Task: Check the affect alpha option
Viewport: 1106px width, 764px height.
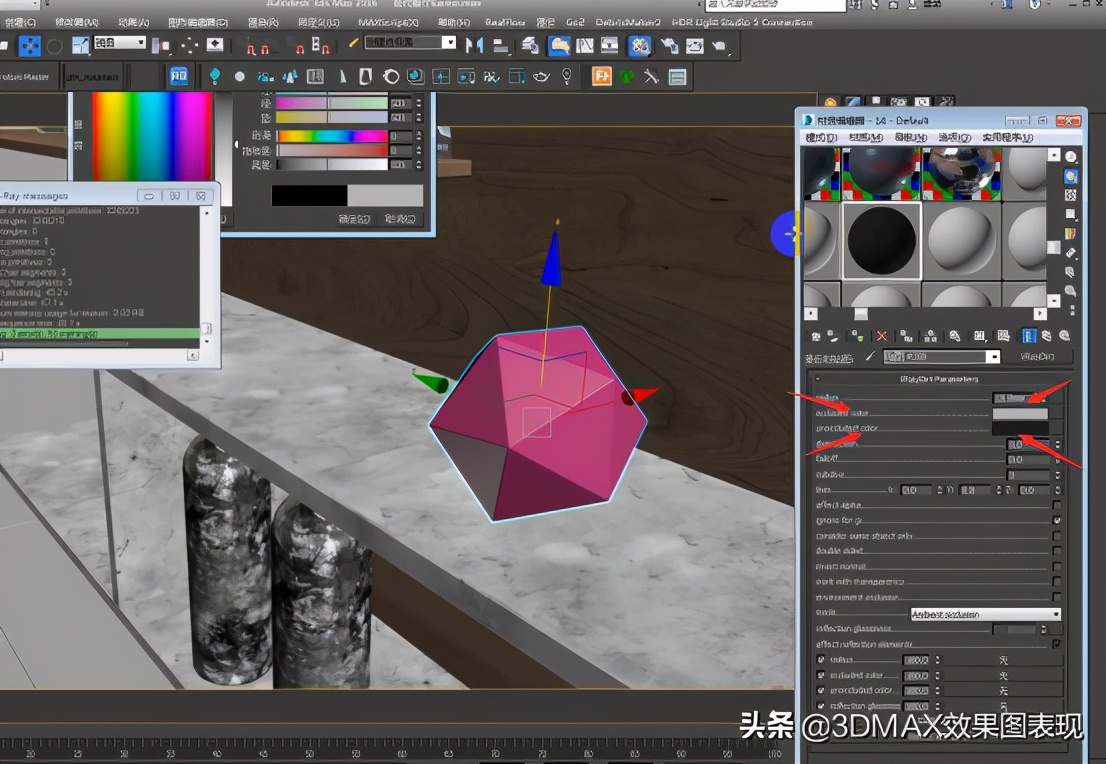Action: coord(1057,505)
